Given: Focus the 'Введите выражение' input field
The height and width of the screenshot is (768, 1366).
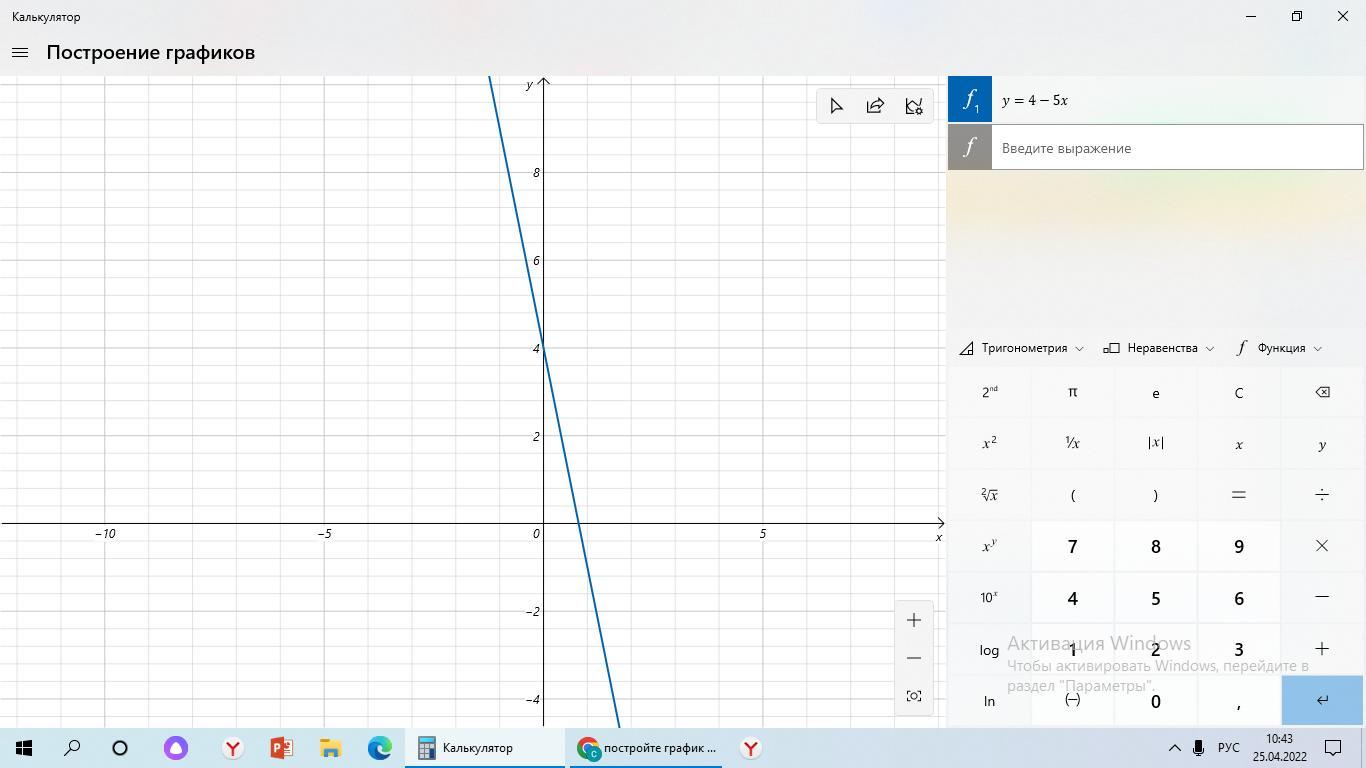Looking at the screenshot, I should pos(1177,148).
